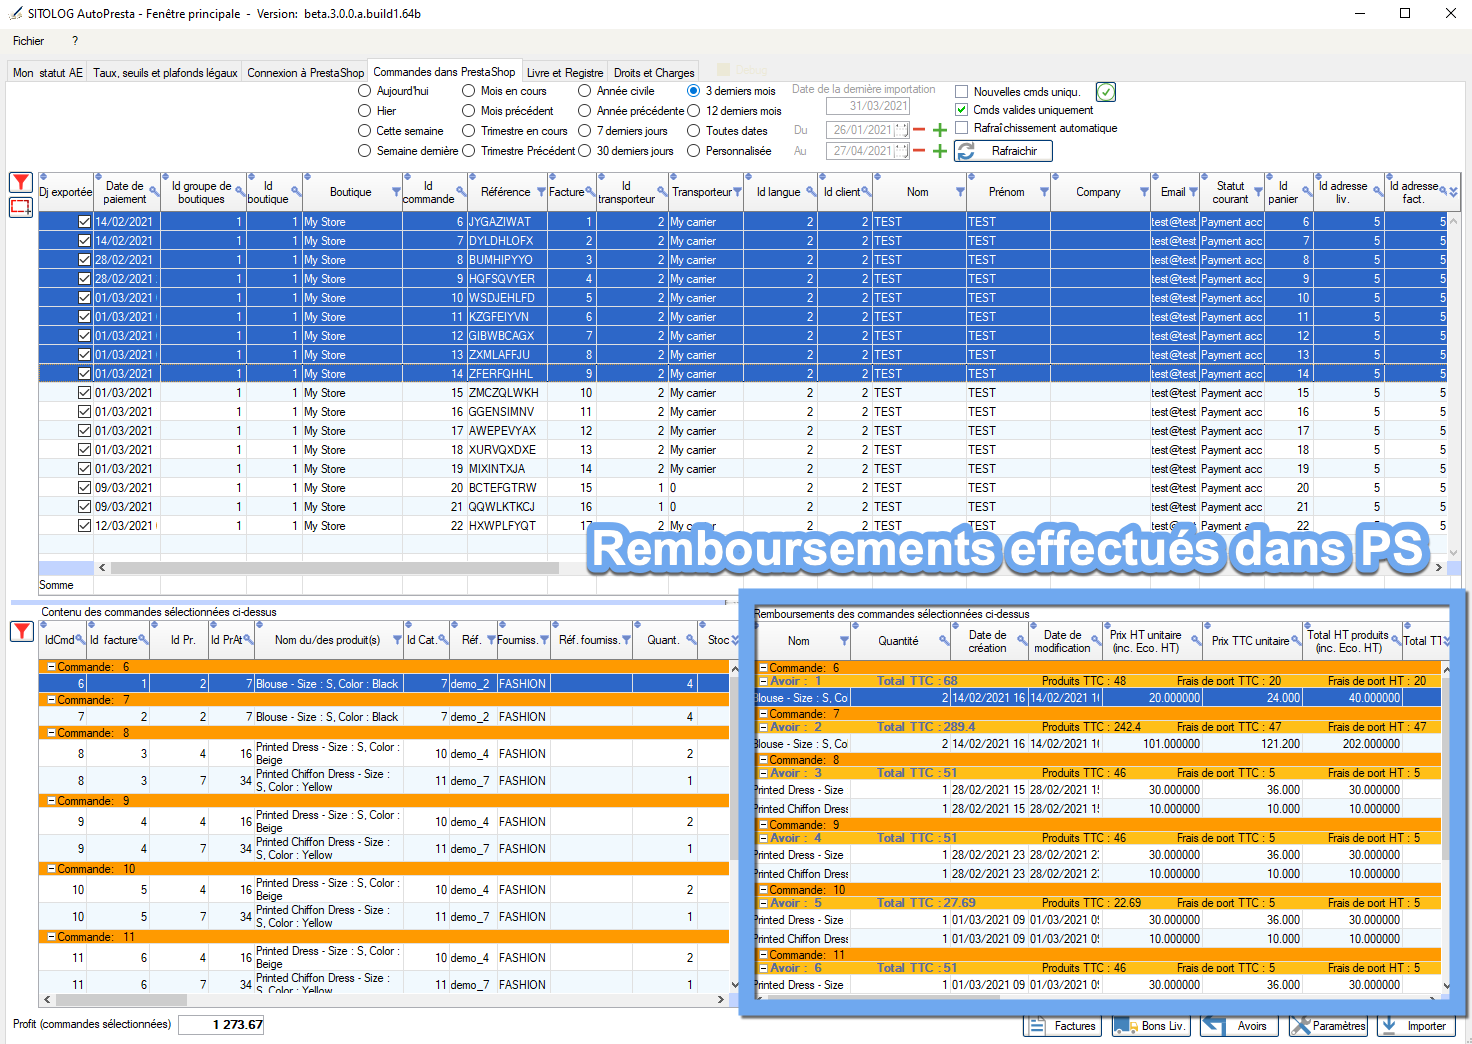1472x1044 pixels.
Task: Collapse the Commande: 8 group in contents
Action: point(50,733)
